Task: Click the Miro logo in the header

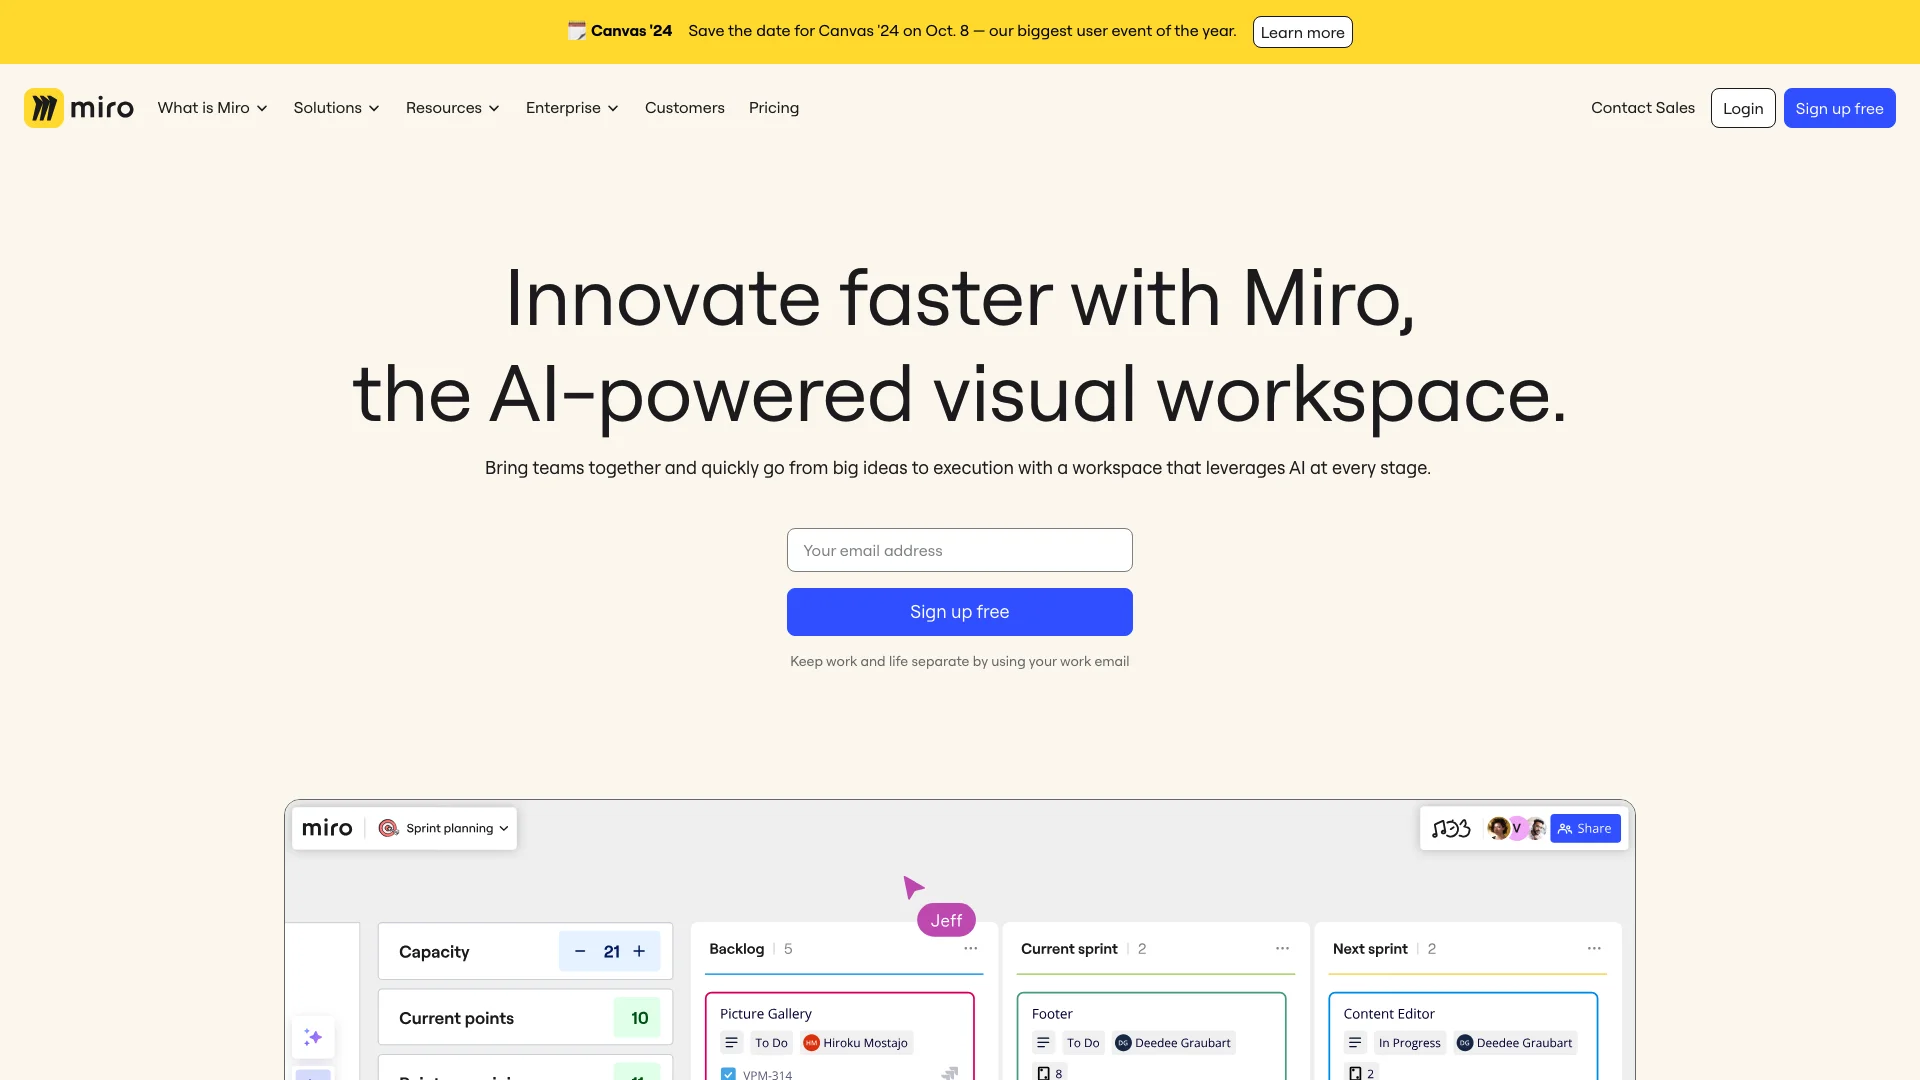Action: tap(79, 108)
